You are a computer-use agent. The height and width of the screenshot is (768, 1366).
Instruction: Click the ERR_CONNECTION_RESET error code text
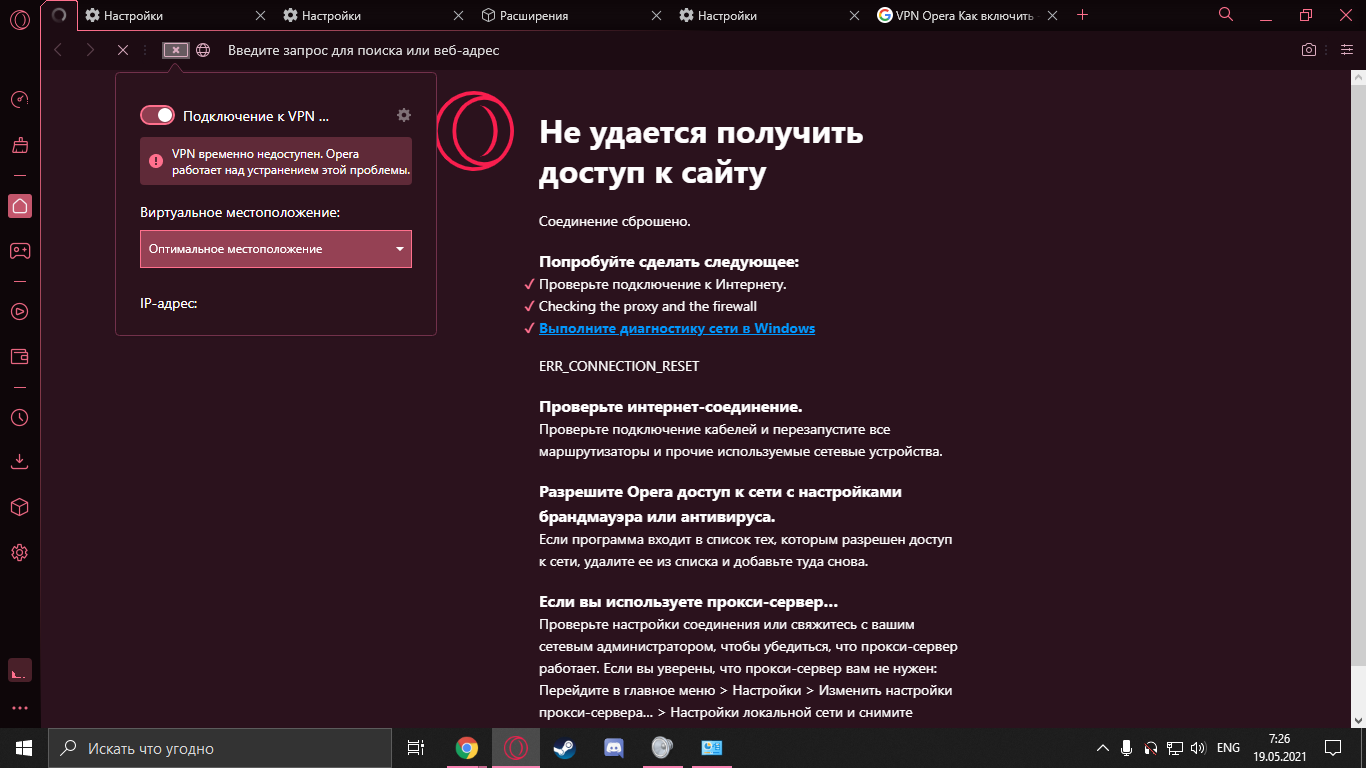(619, 366)
